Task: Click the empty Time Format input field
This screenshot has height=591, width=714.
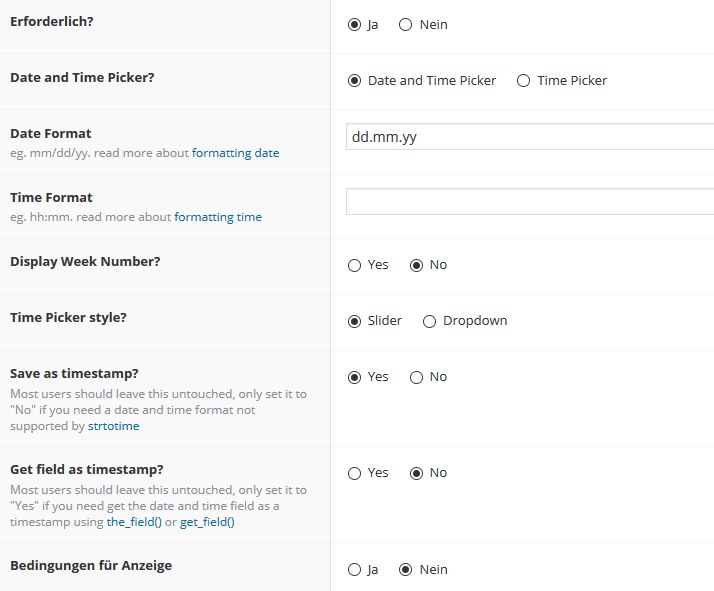Action: click(530, 201)
